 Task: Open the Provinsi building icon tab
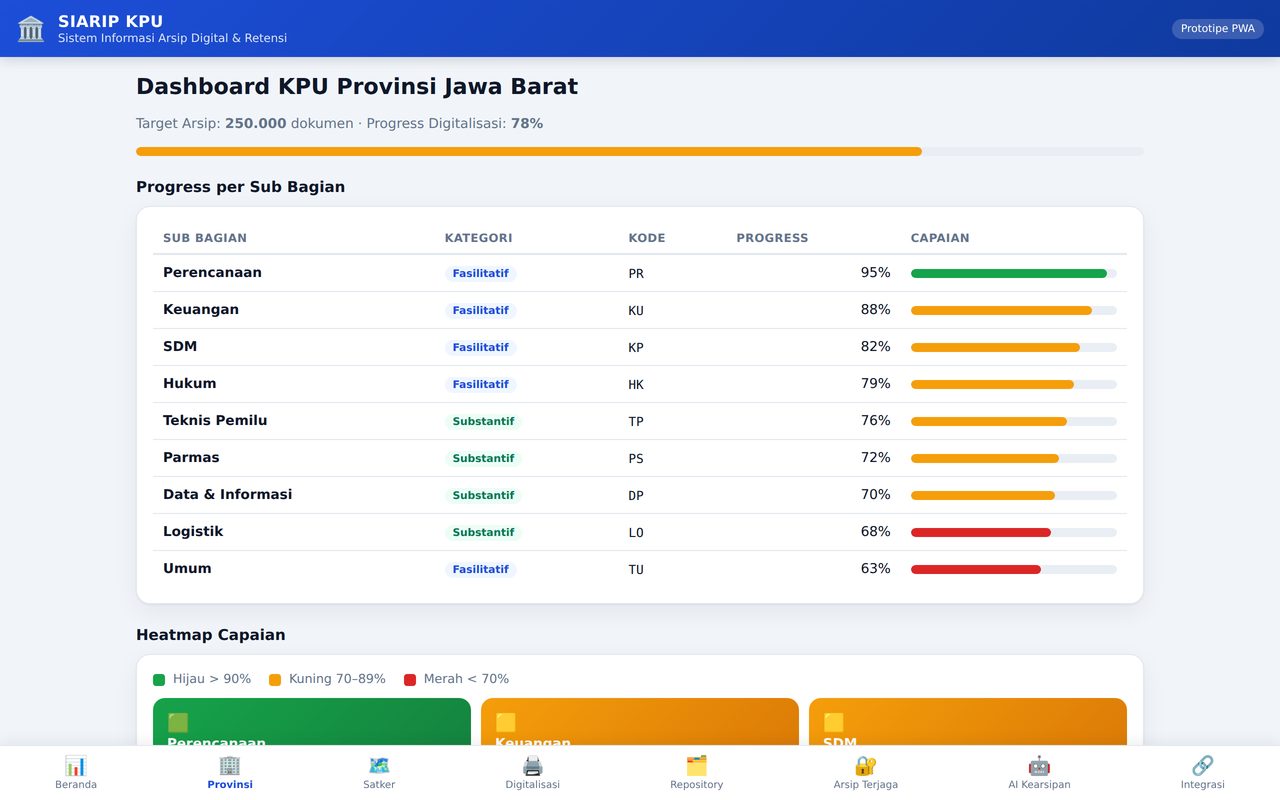pyautogui.click(x=230, y=766)
